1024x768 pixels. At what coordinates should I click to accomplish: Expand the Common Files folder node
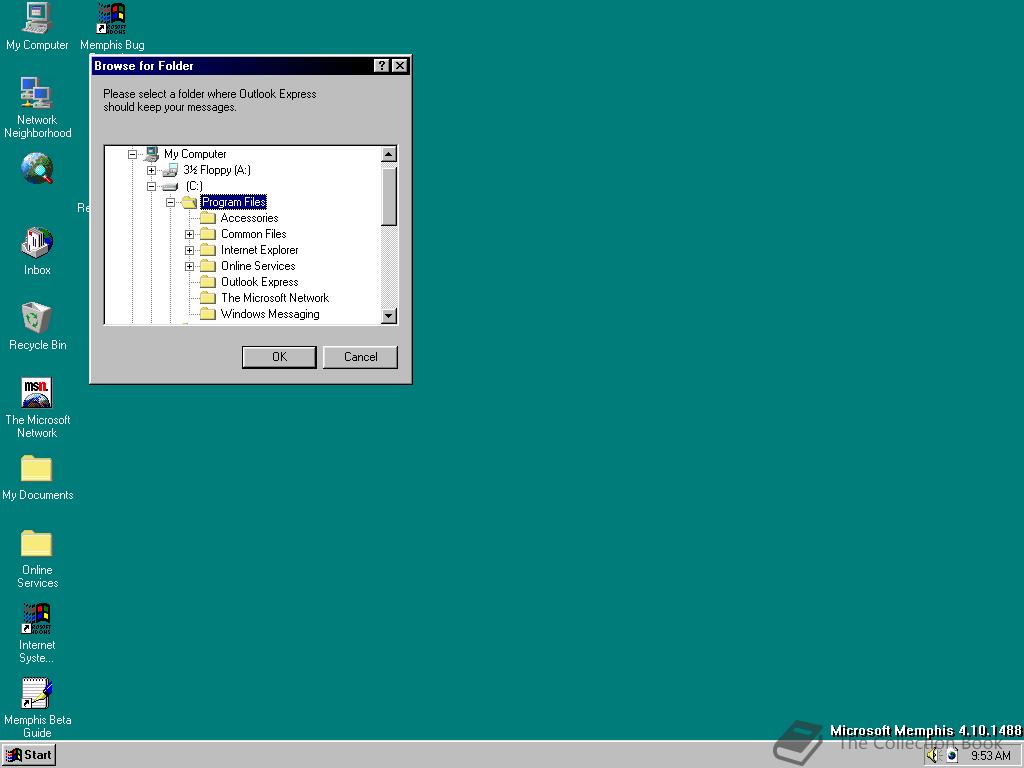click(x=189, y=234)
